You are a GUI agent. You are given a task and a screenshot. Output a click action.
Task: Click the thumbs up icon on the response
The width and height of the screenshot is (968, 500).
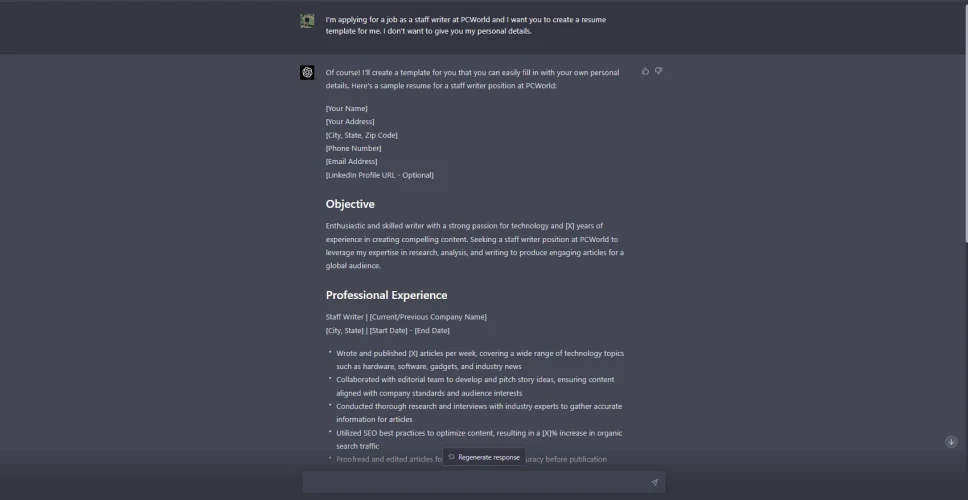[x=645, y=71]
